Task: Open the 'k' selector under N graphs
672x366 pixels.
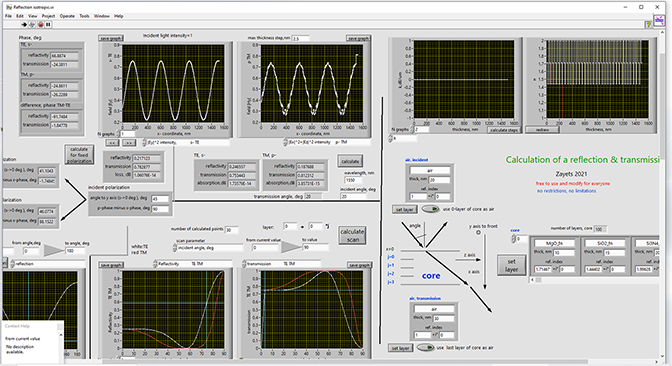Action: tap(402, 138)
